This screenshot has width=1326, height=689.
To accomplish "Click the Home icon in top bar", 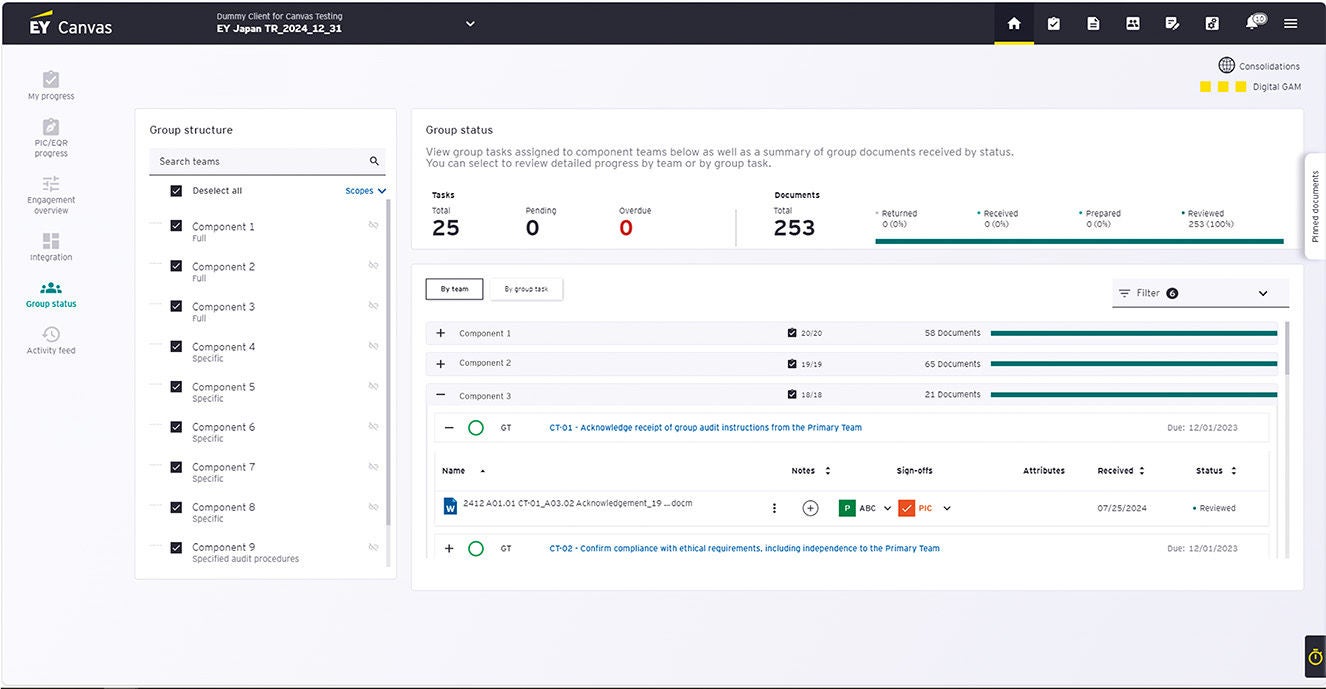I will 1014,24.
